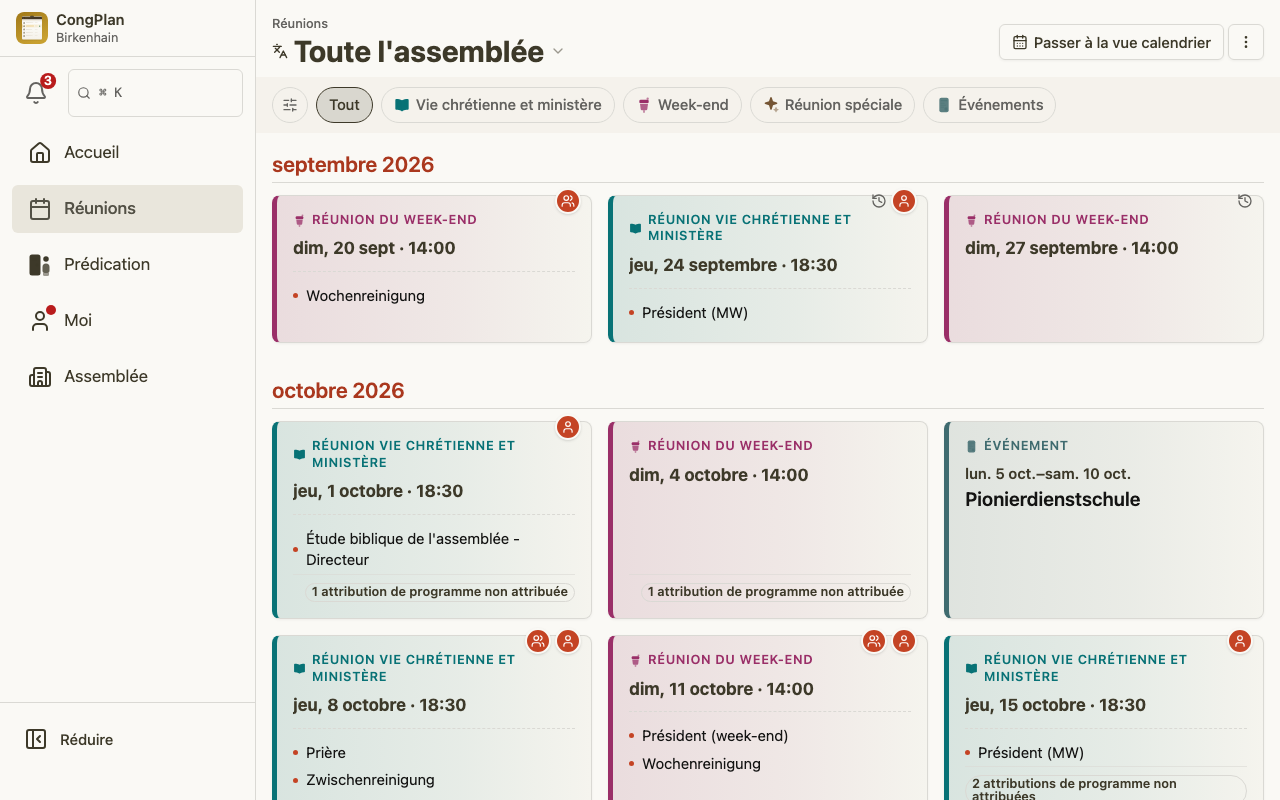Viewport: 1280px width, 800px height.
Task: Switch with Passer à la vue calendrier
Action: click(1111, 42)
